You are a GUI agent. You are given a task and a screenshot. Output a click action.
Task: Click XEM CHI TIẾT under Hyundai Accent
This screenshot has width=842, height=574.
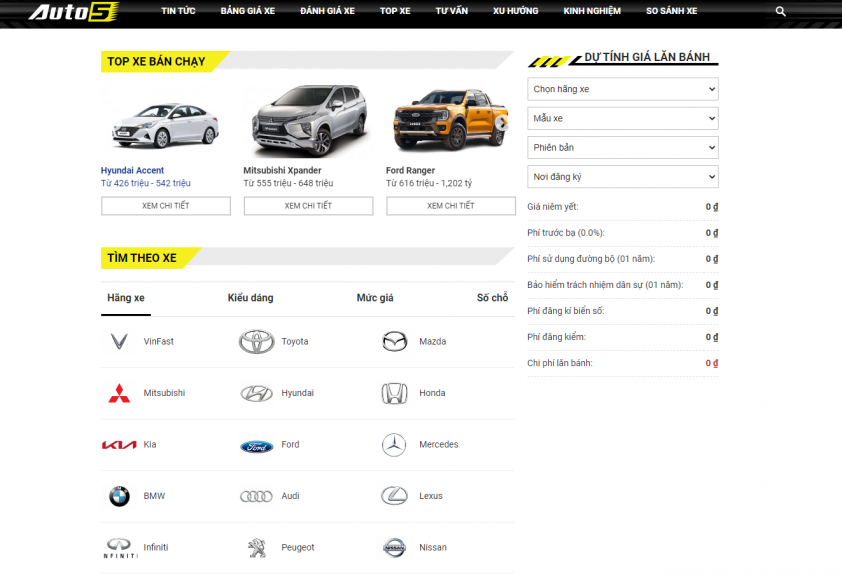[166, 206]
